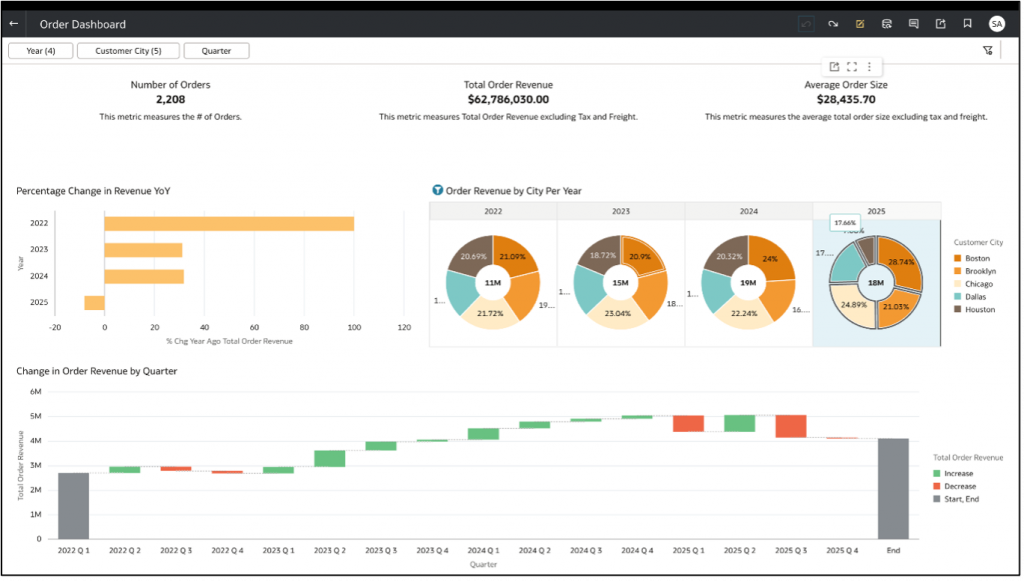Select the gray 2022 Q 1 start bar
The width and height of the screenshot is (1024, 581).
[x=74, y=507]
